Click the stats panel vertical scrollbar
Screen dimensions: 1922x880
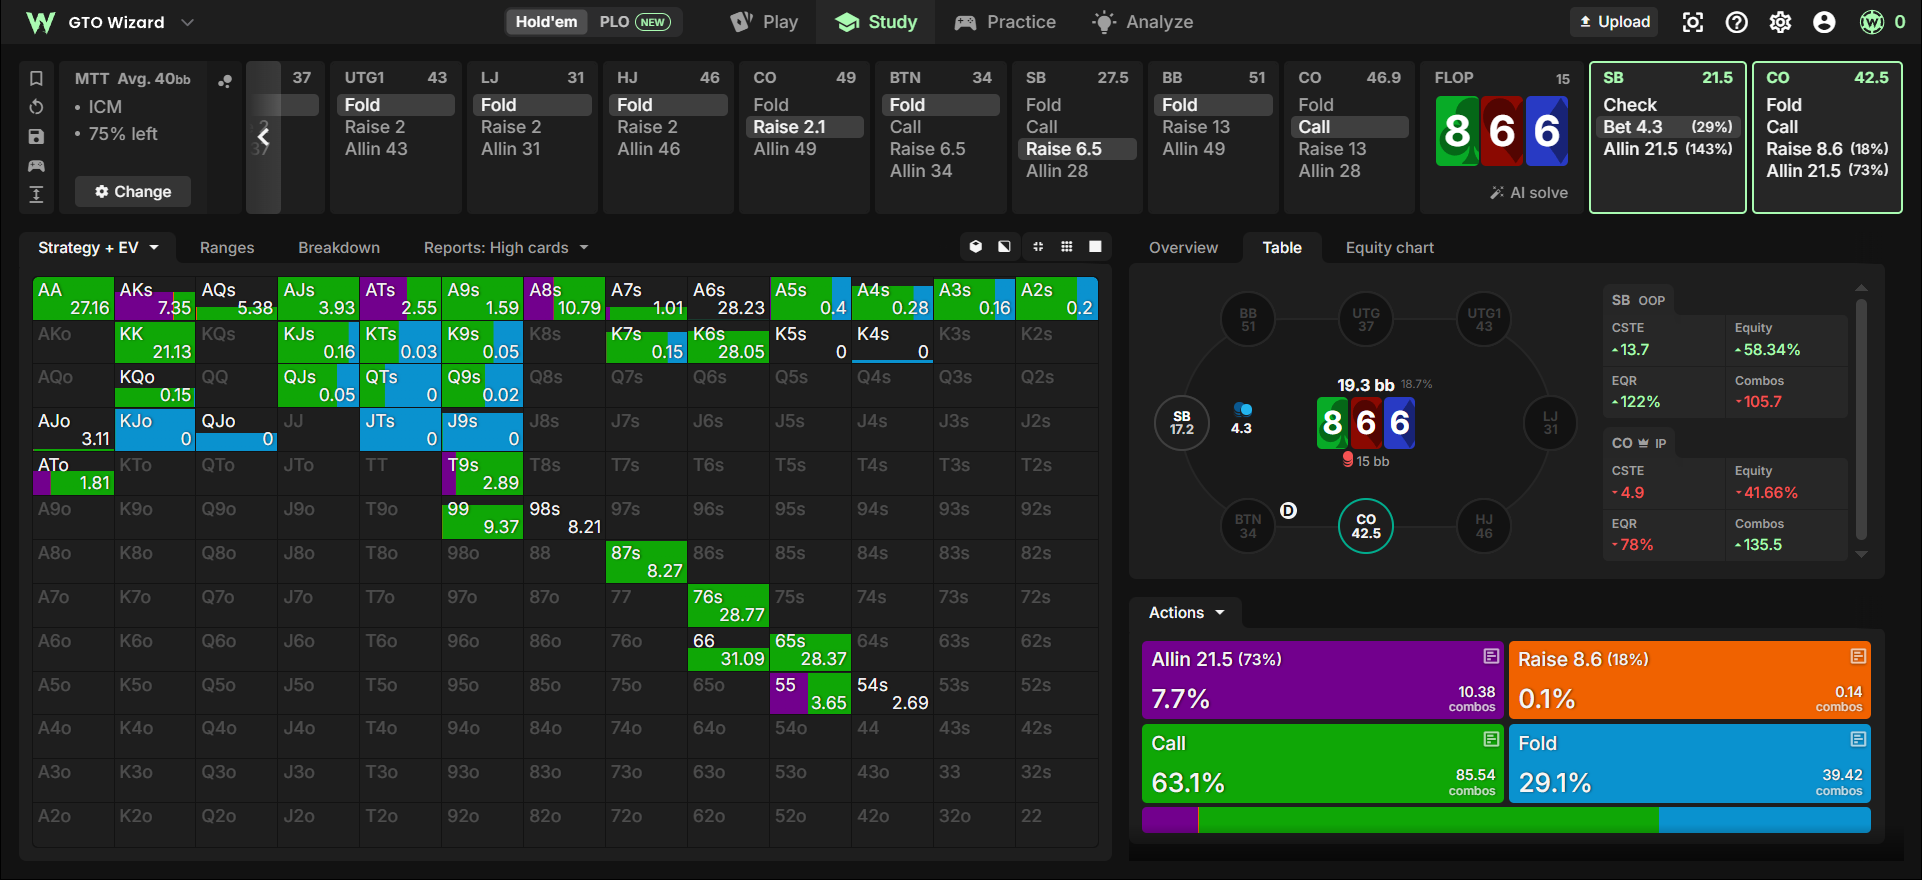pyautogui.click(x=1861, y=420)
